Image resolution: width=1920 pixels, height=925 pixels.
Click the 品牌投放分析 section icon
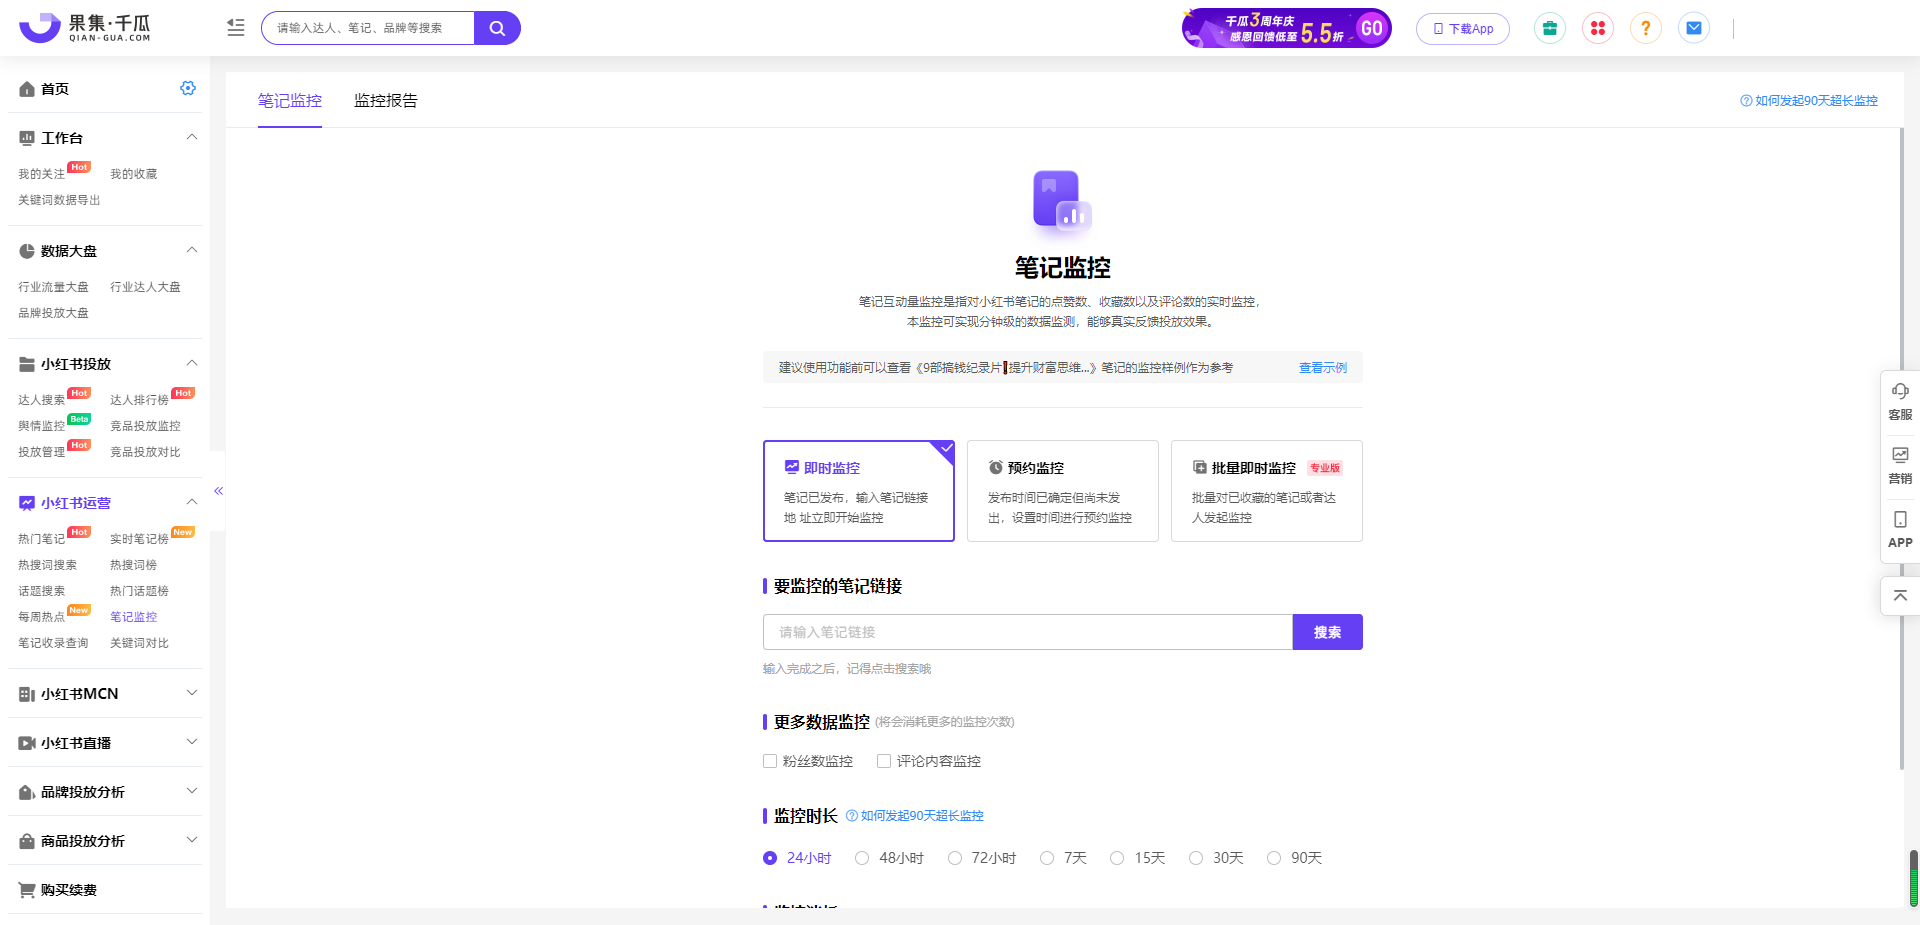tap(27, 792)
